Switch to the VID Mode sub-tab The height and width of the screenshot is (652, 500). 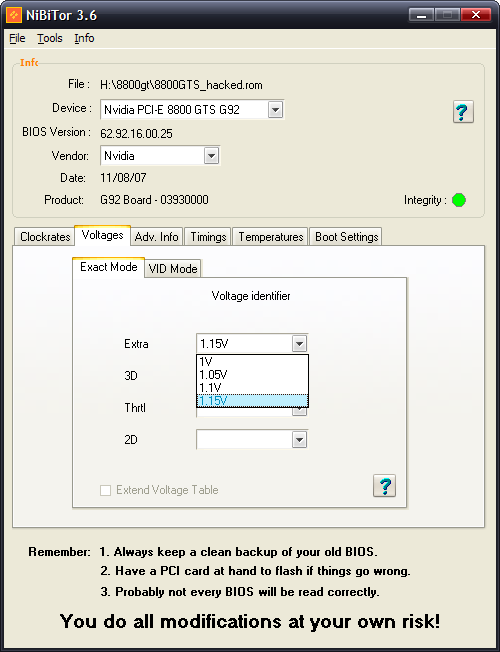pyautogui.click(x=173, y=269)
